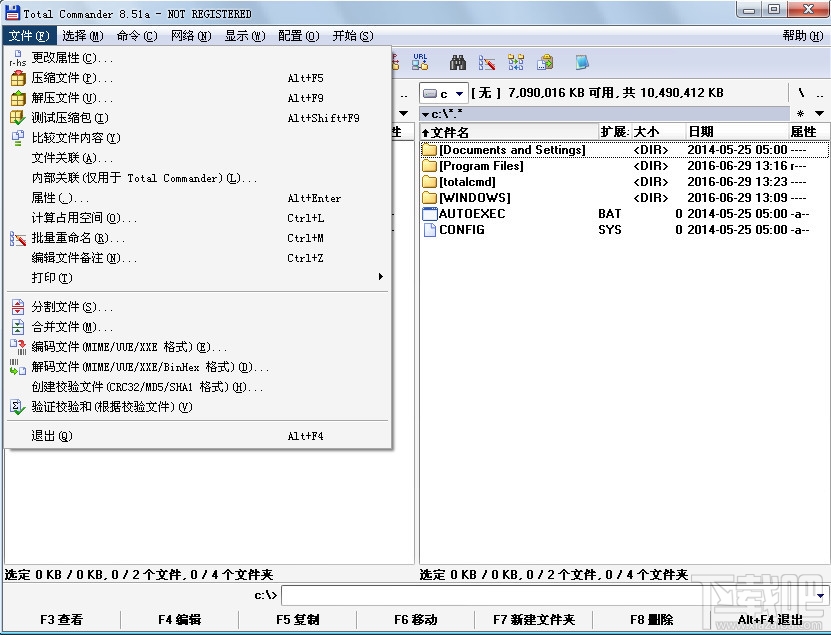This screenshot has width=831, height=635.
Task: Go to root with the backslash button
Action: [x=801, y=93]
